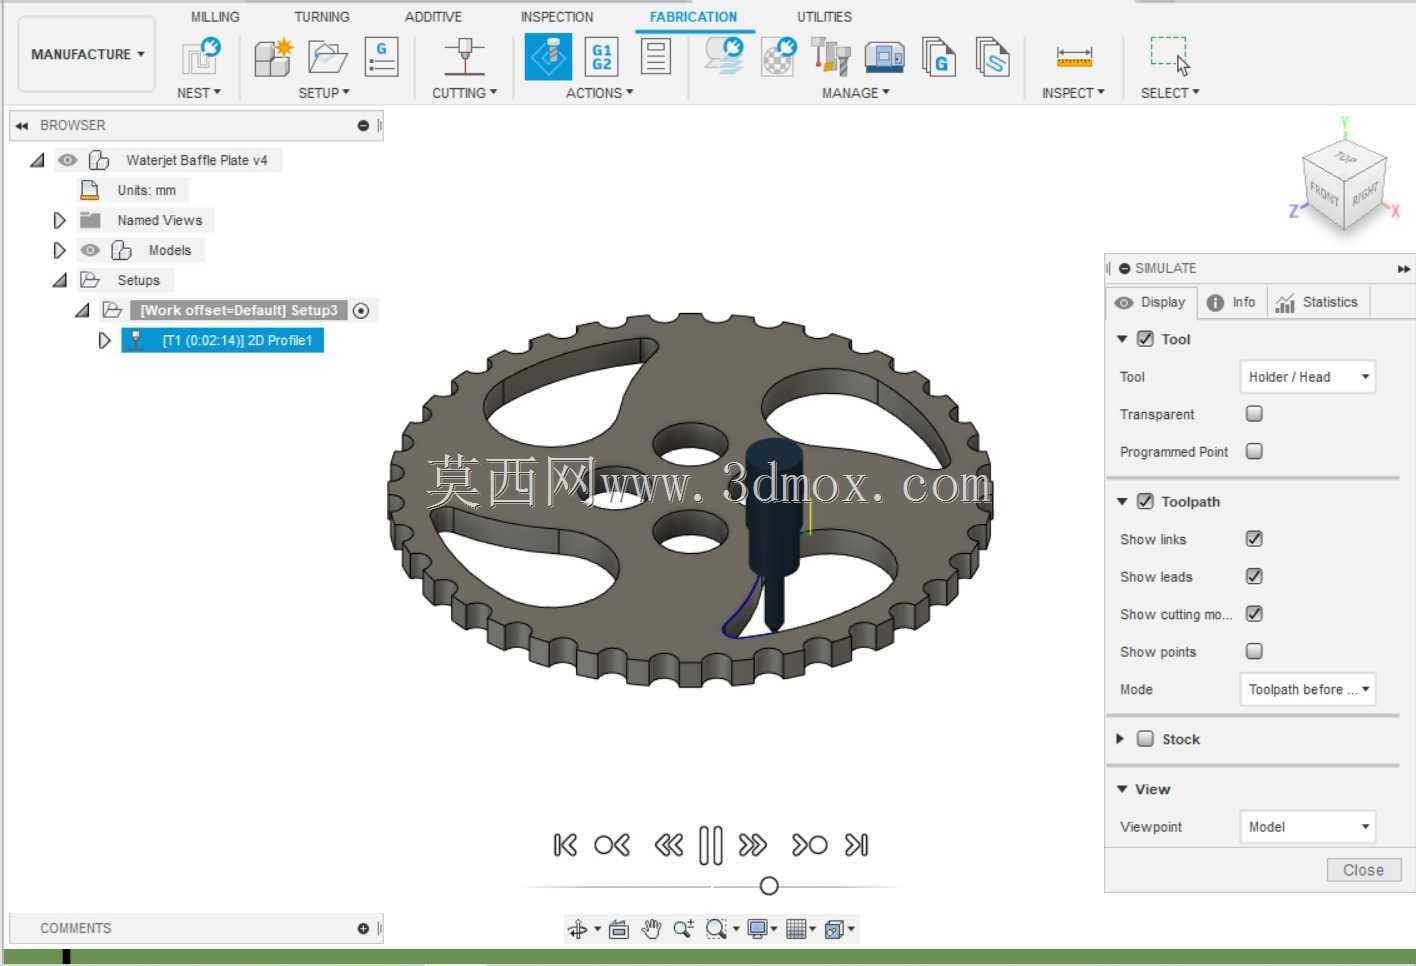Click the Simulate icon in Actions

point(548,57)
